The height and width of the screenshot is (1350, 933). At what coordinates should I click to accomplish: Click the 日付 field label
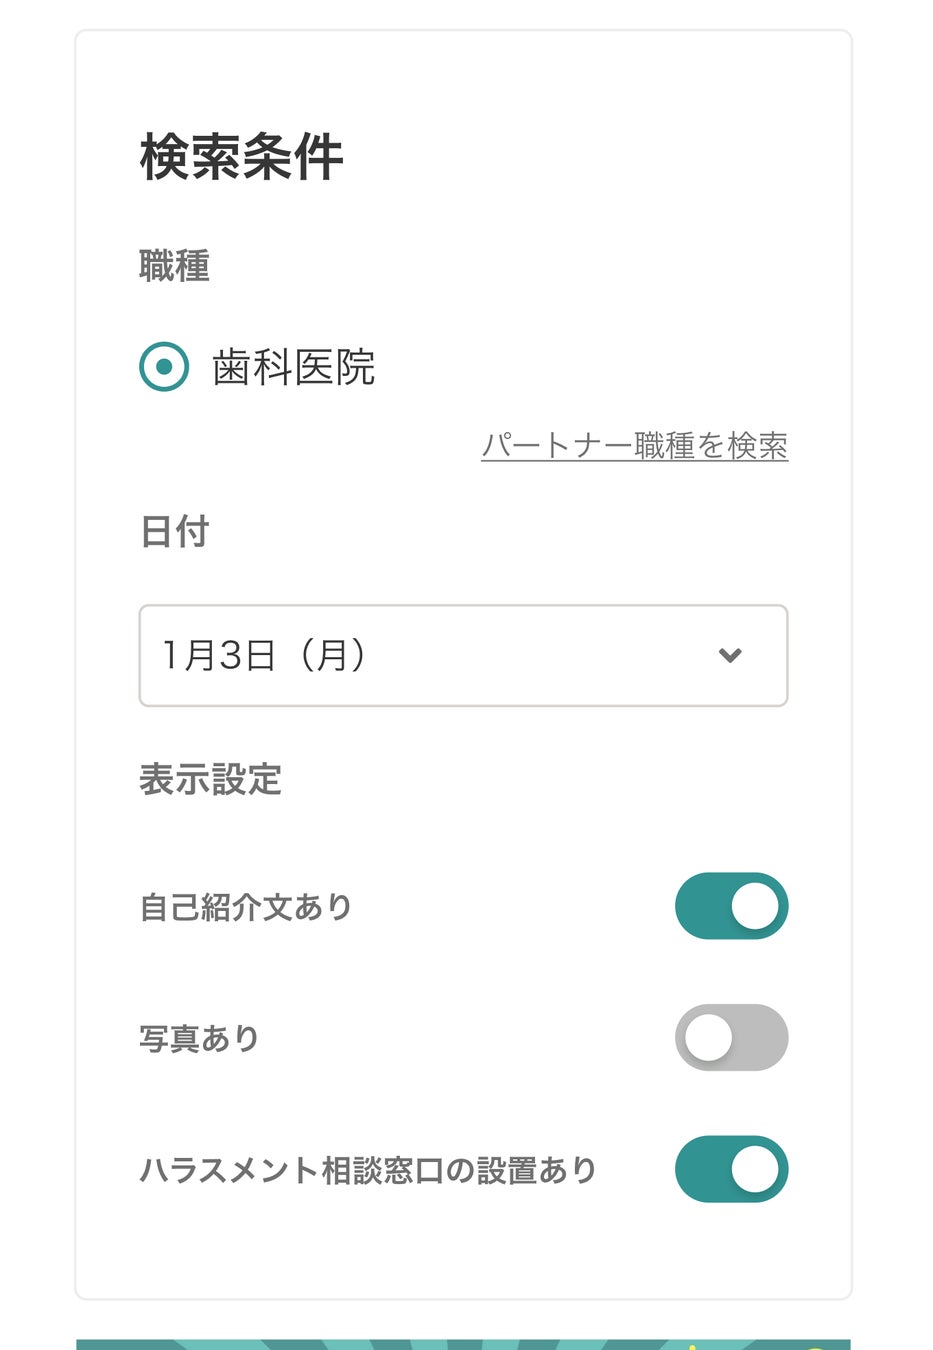pyautogui.click(x=174, y=531)
